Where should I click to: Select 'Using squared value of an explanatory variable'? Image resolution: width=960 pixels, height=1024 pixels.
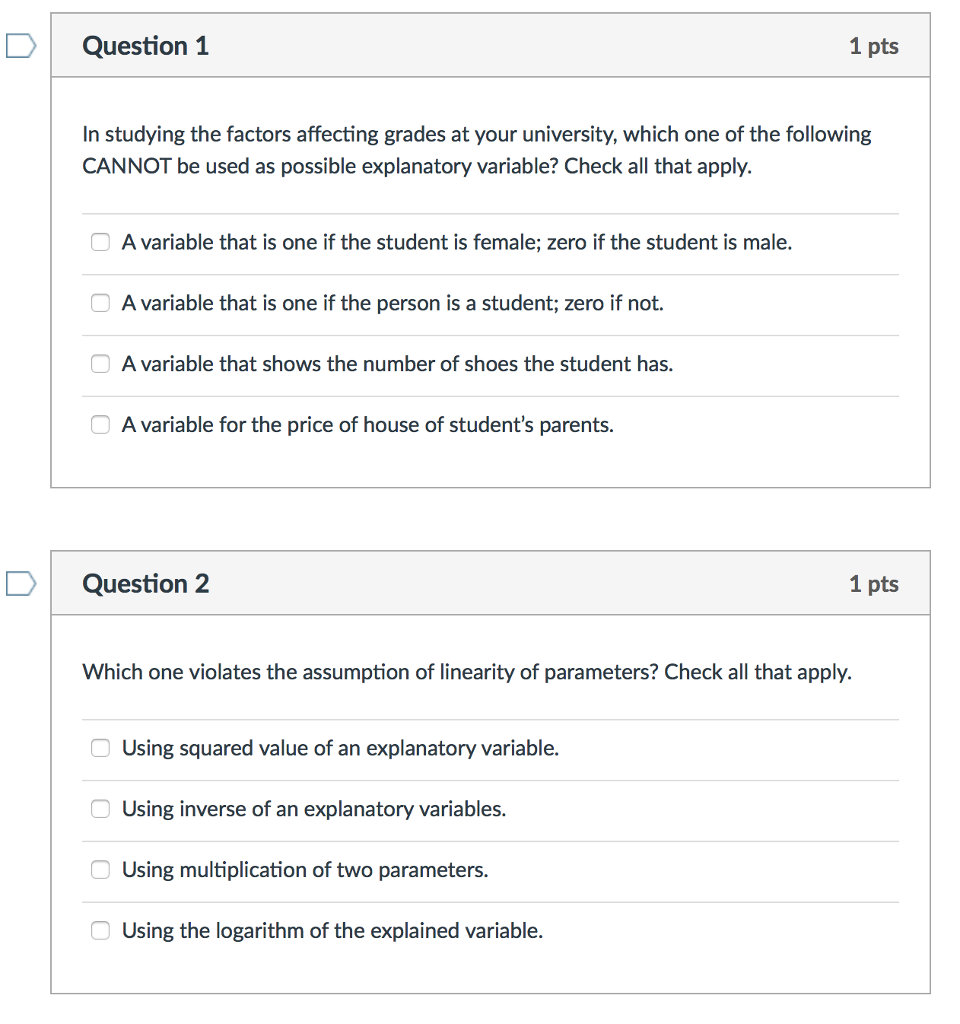(x=100, y=748)
